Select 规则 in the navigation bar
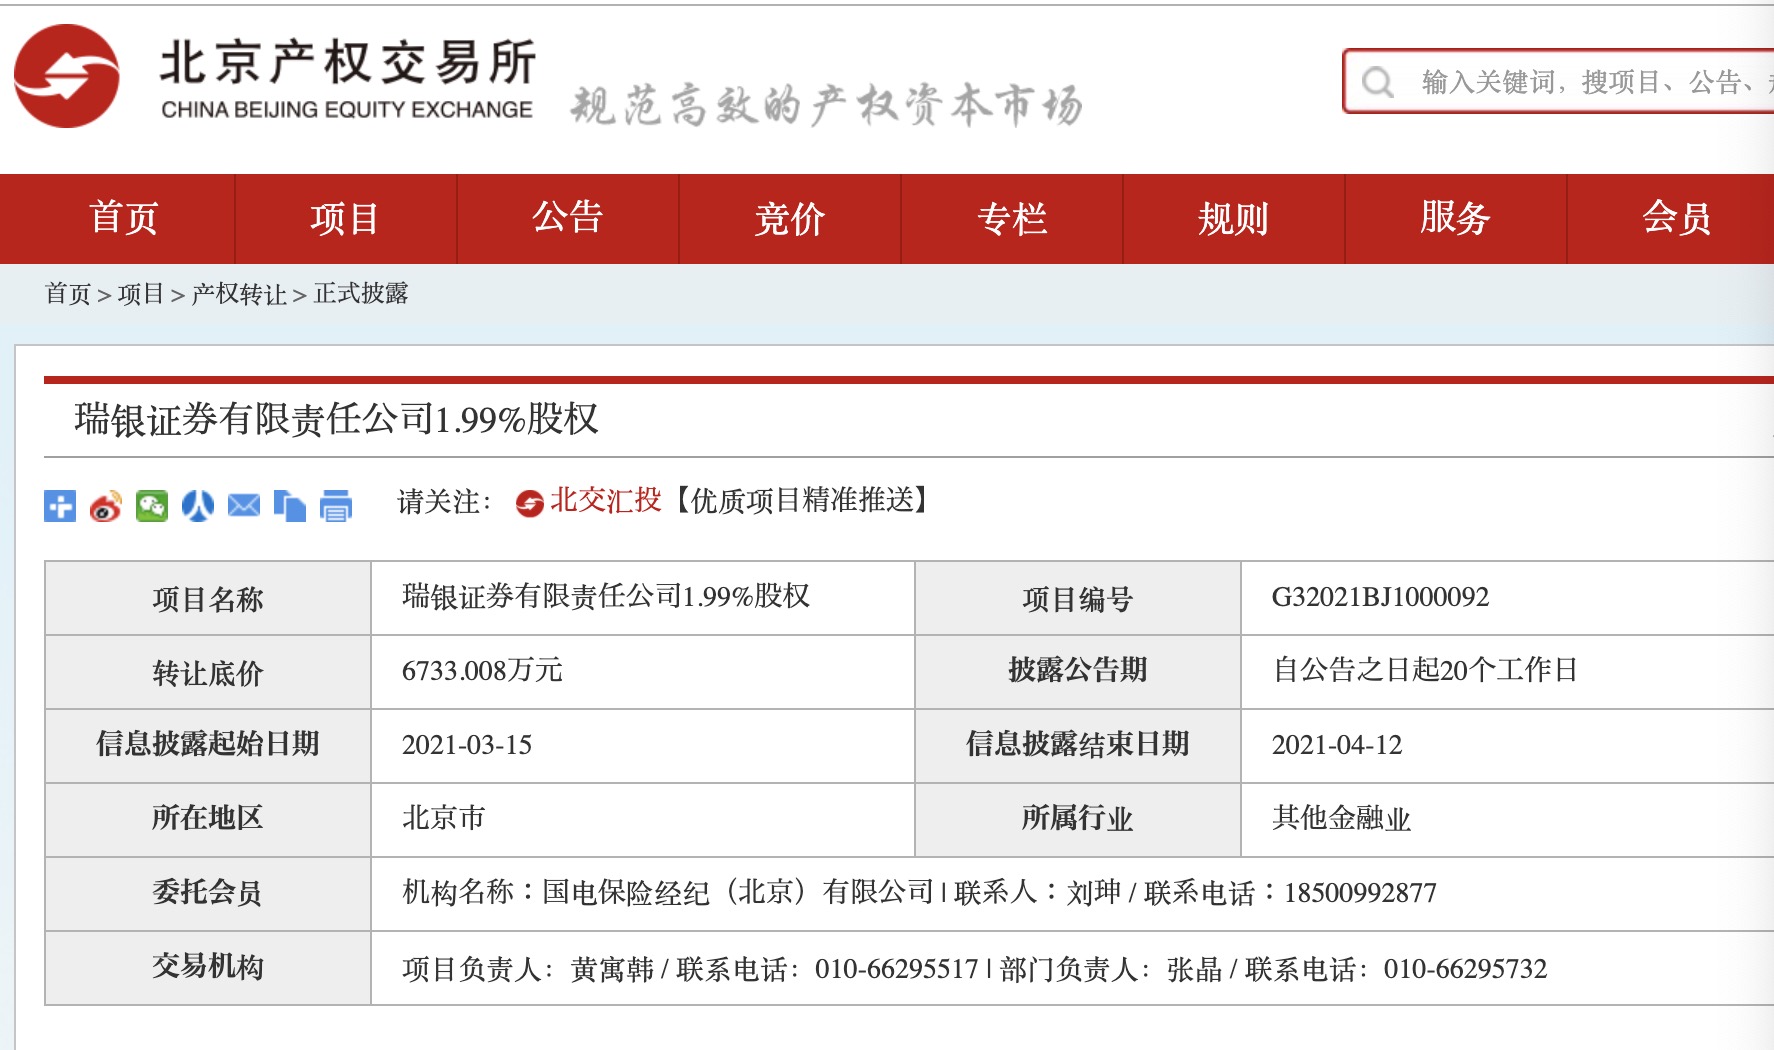1774x1050 pixels. (x=1233, y=219)
